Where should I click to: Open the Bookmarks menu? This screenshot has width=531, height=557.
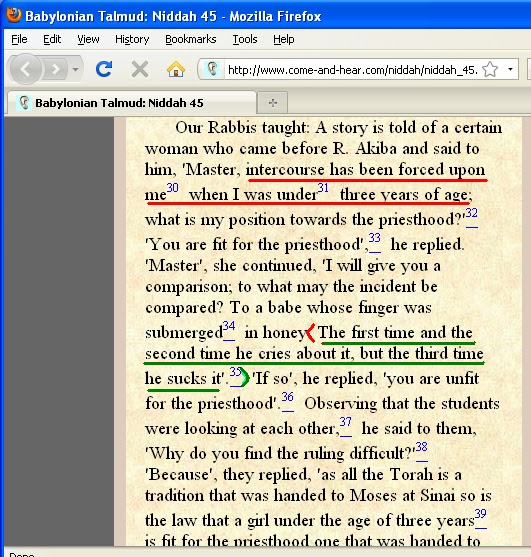pos(191,39)
